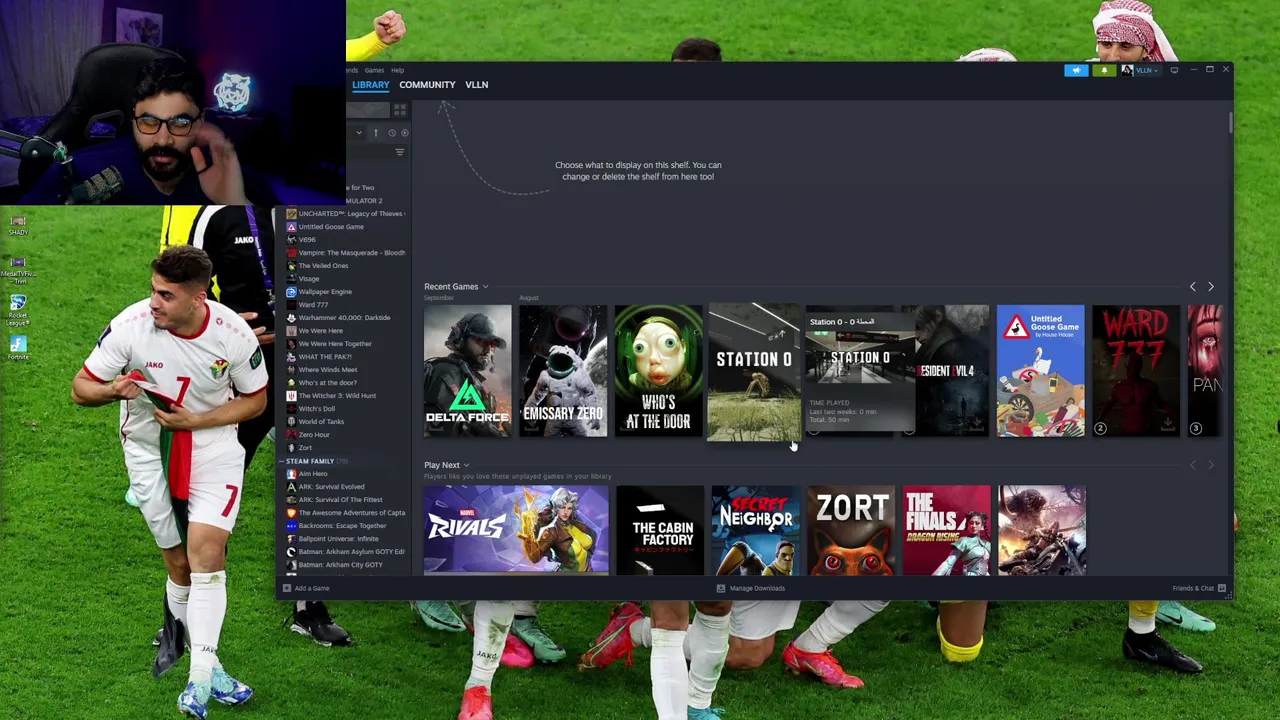Image resolution: width=1280 pixels, height=720 pixels.
Task: Expand the library category dropdown chevron
Action: [359, 132]
